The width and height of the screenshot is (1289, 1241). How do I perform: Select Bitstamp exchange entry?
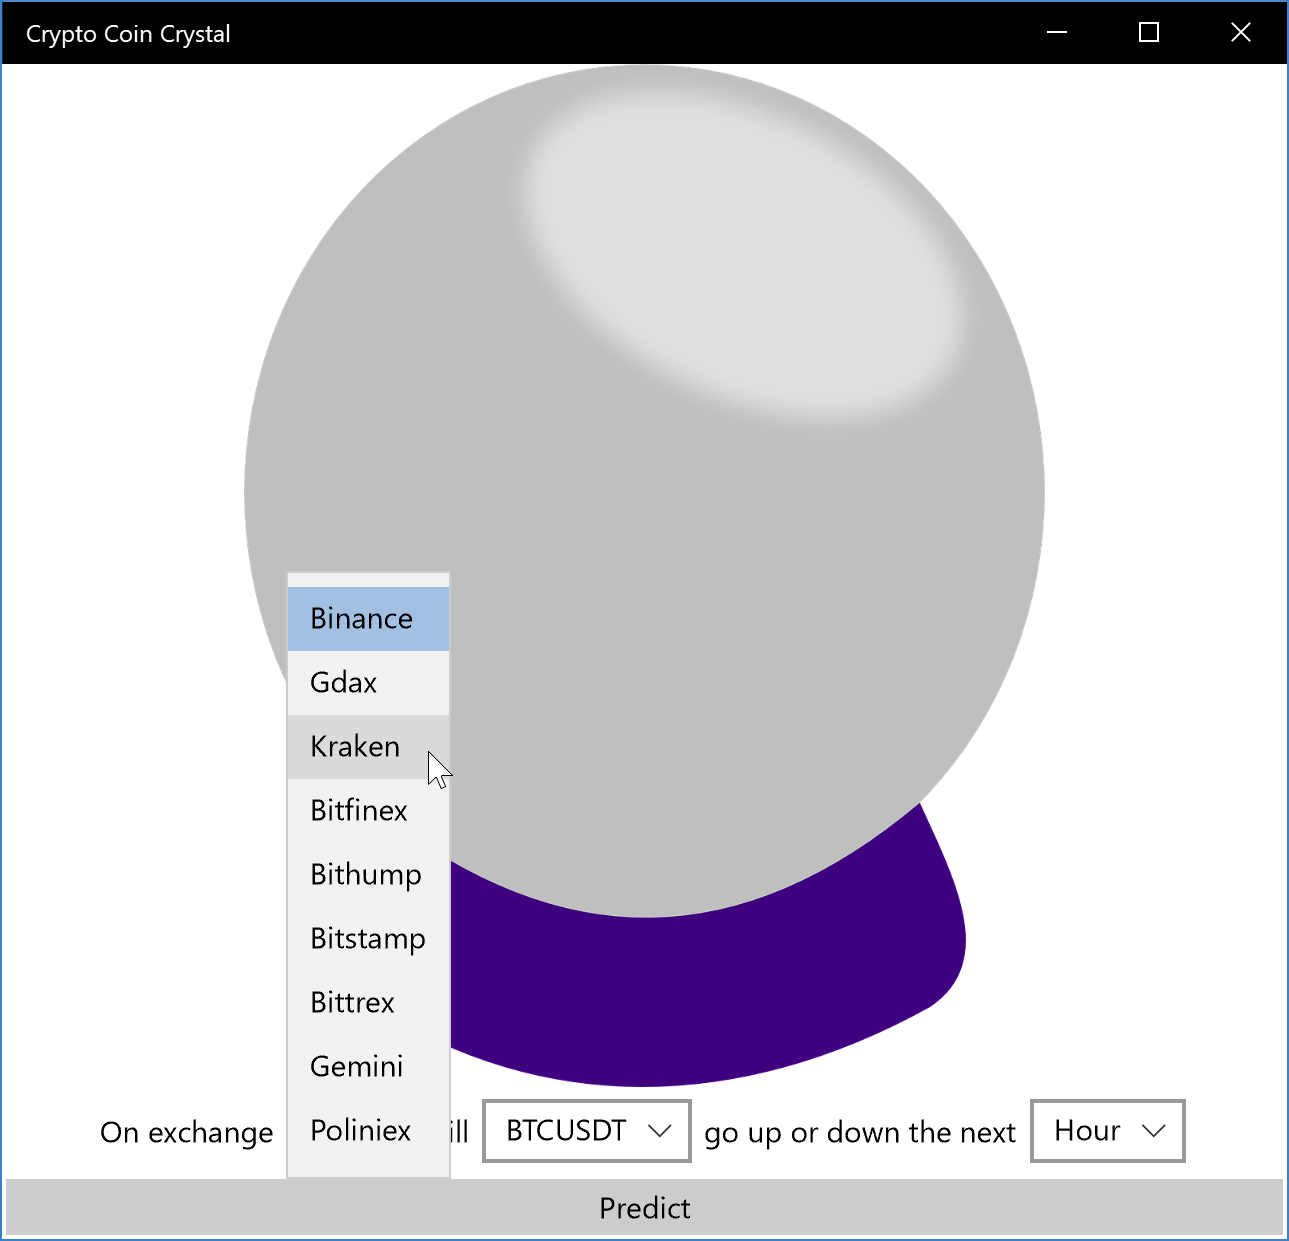(x=368, y=939)
